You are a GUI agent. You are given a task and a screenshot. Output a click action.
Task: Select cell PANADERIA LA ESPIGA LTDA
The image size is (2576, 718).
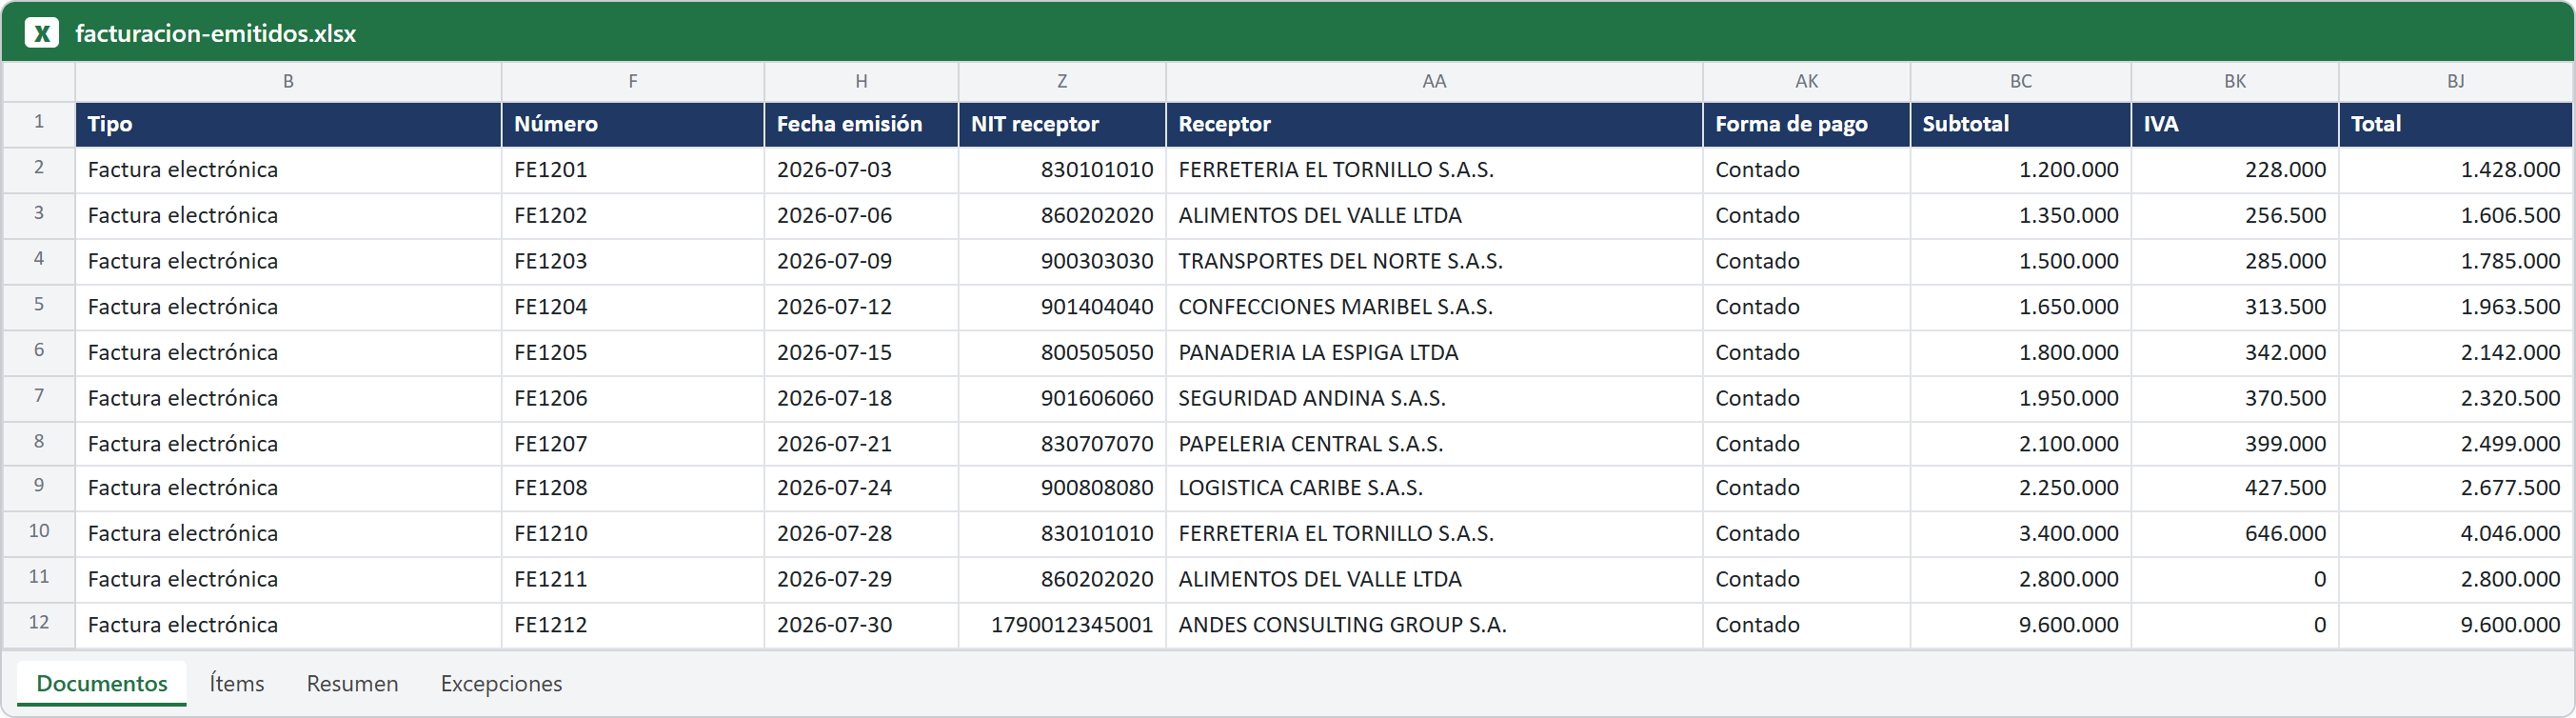point(1434,353)
